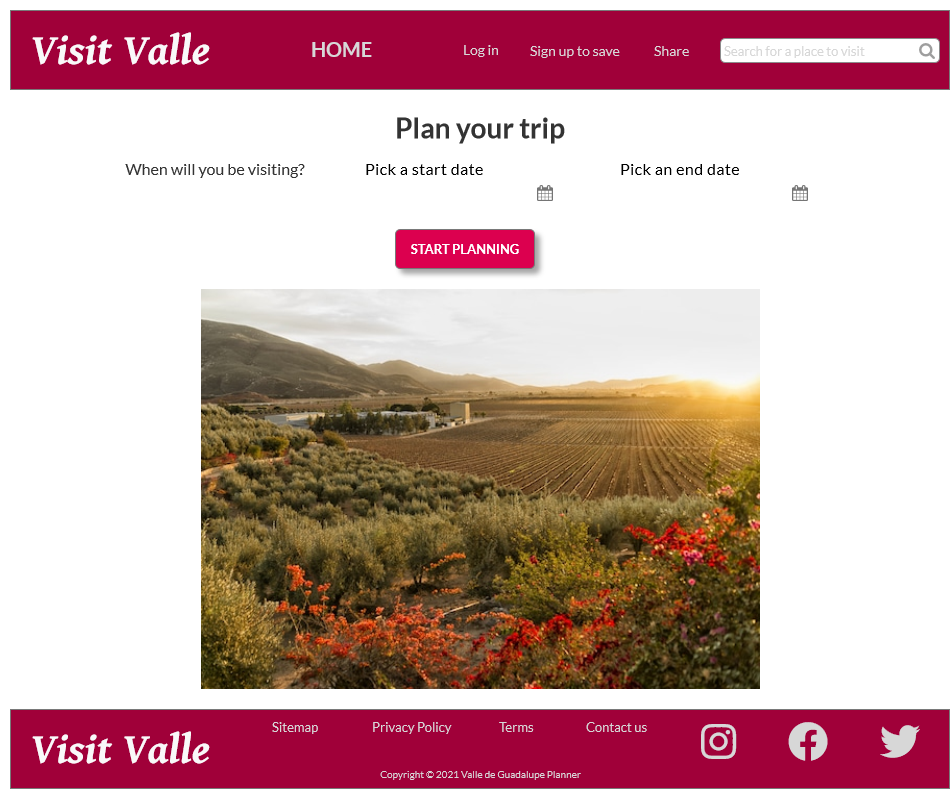Viewport: 950px width, 789px height.
Task: Click the vineyard landscape photo
Action: click(480, 488)
